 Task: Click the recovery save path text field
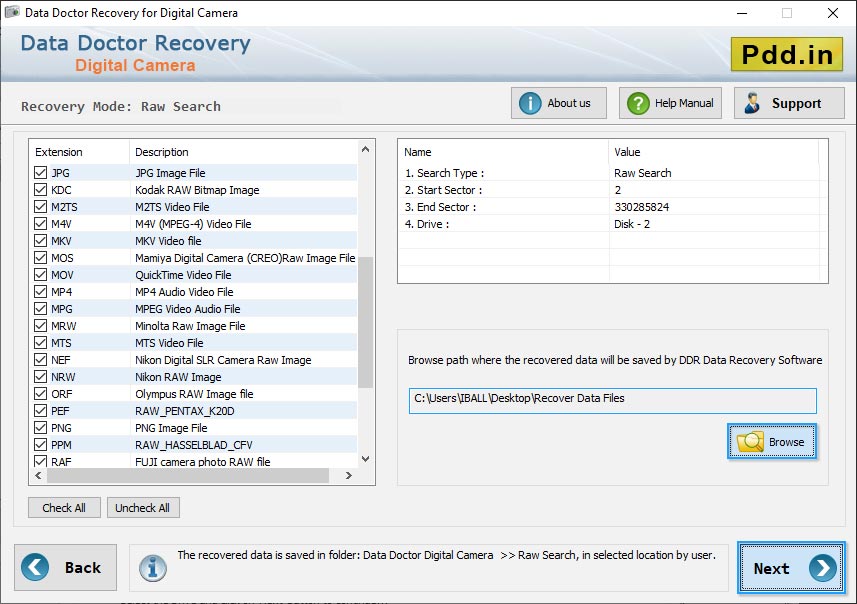pyautogui.click(x=613, y=400)
